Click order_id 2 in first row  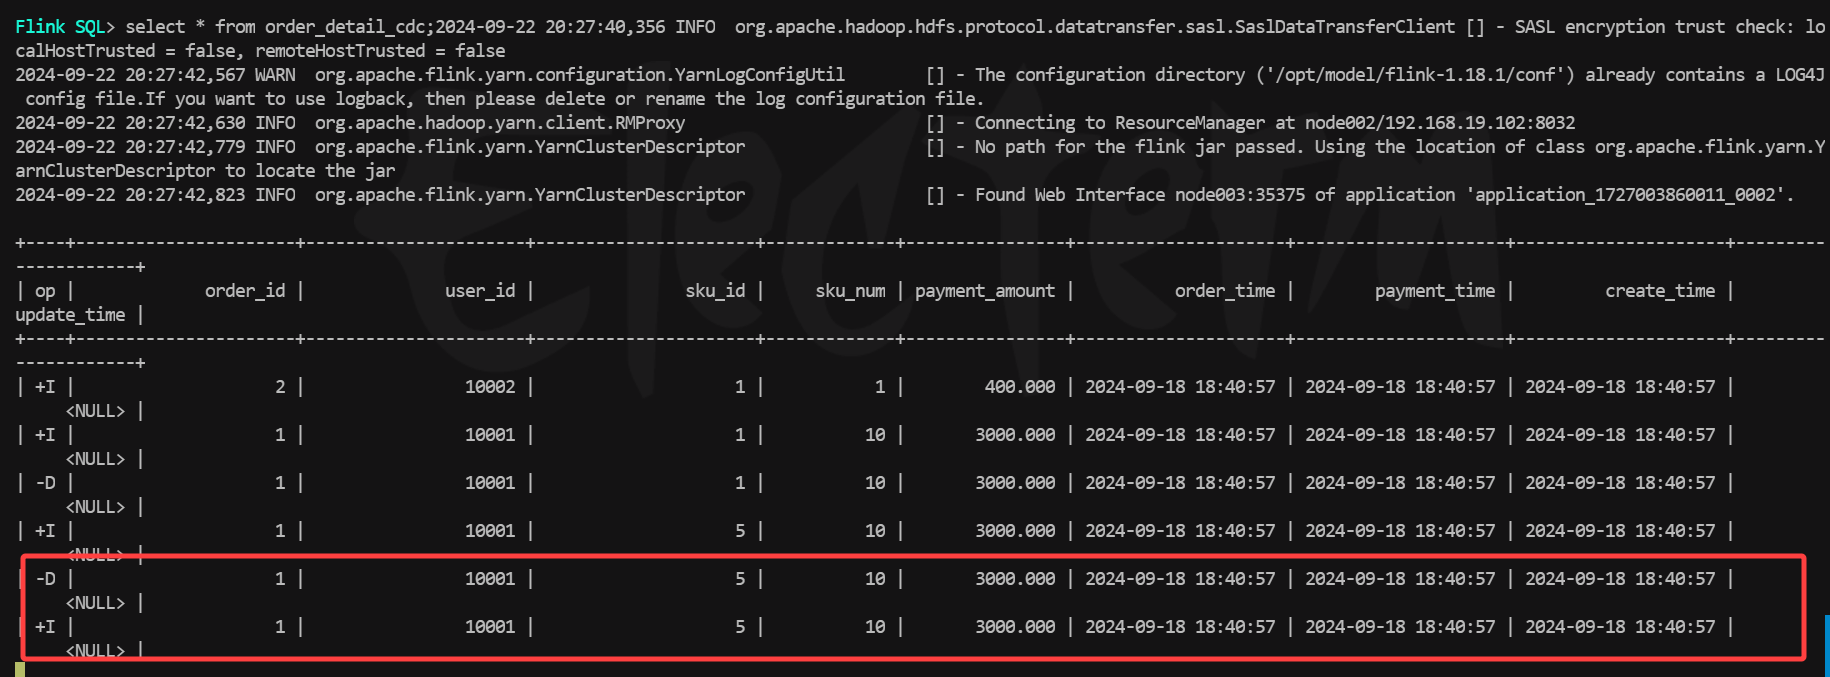pos(280,387)
